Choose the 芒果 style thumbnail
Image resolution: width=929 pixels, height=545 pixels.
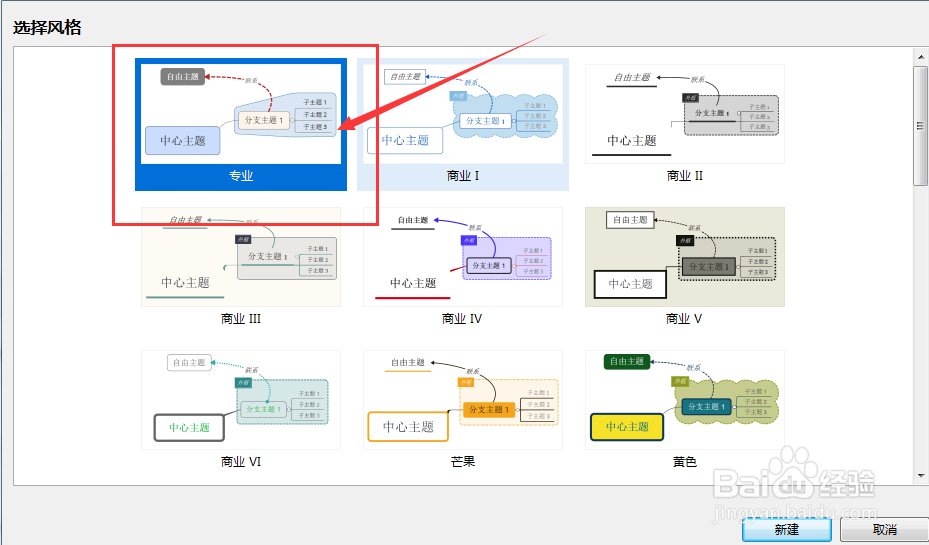tap(463, 400)
